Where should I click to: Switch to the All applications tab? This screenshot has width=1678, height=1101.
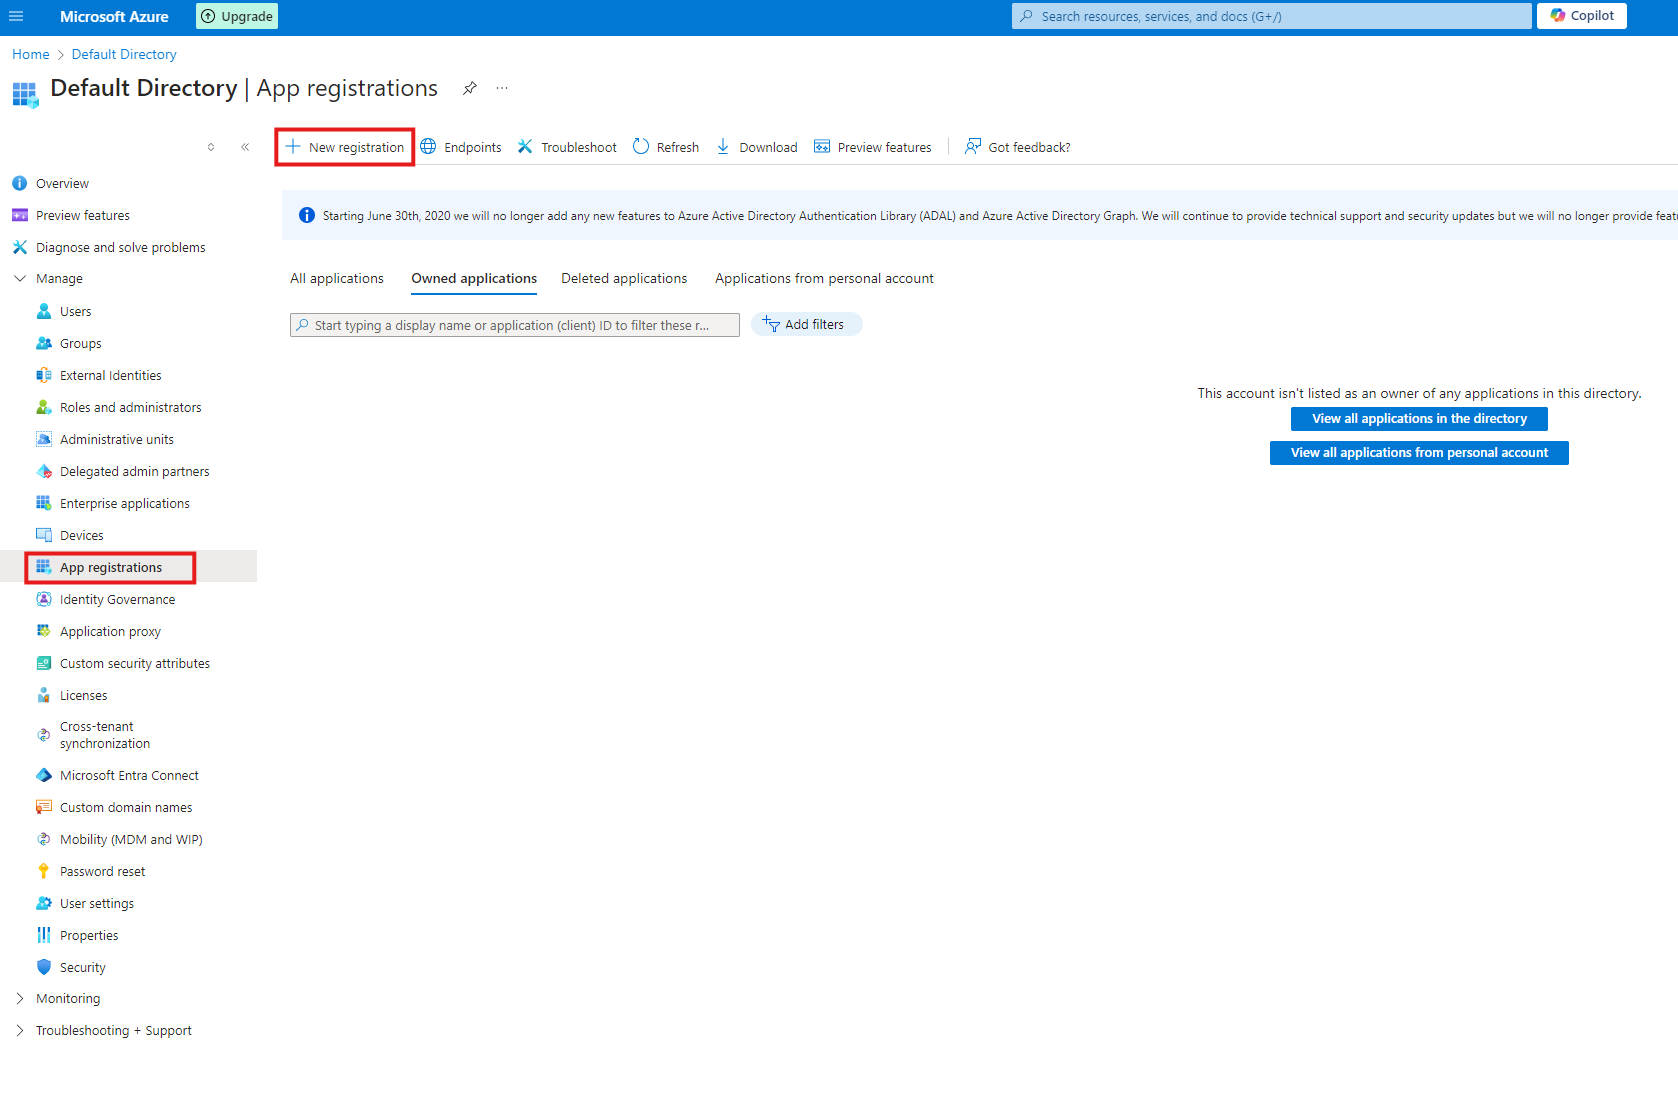point(337,279)
